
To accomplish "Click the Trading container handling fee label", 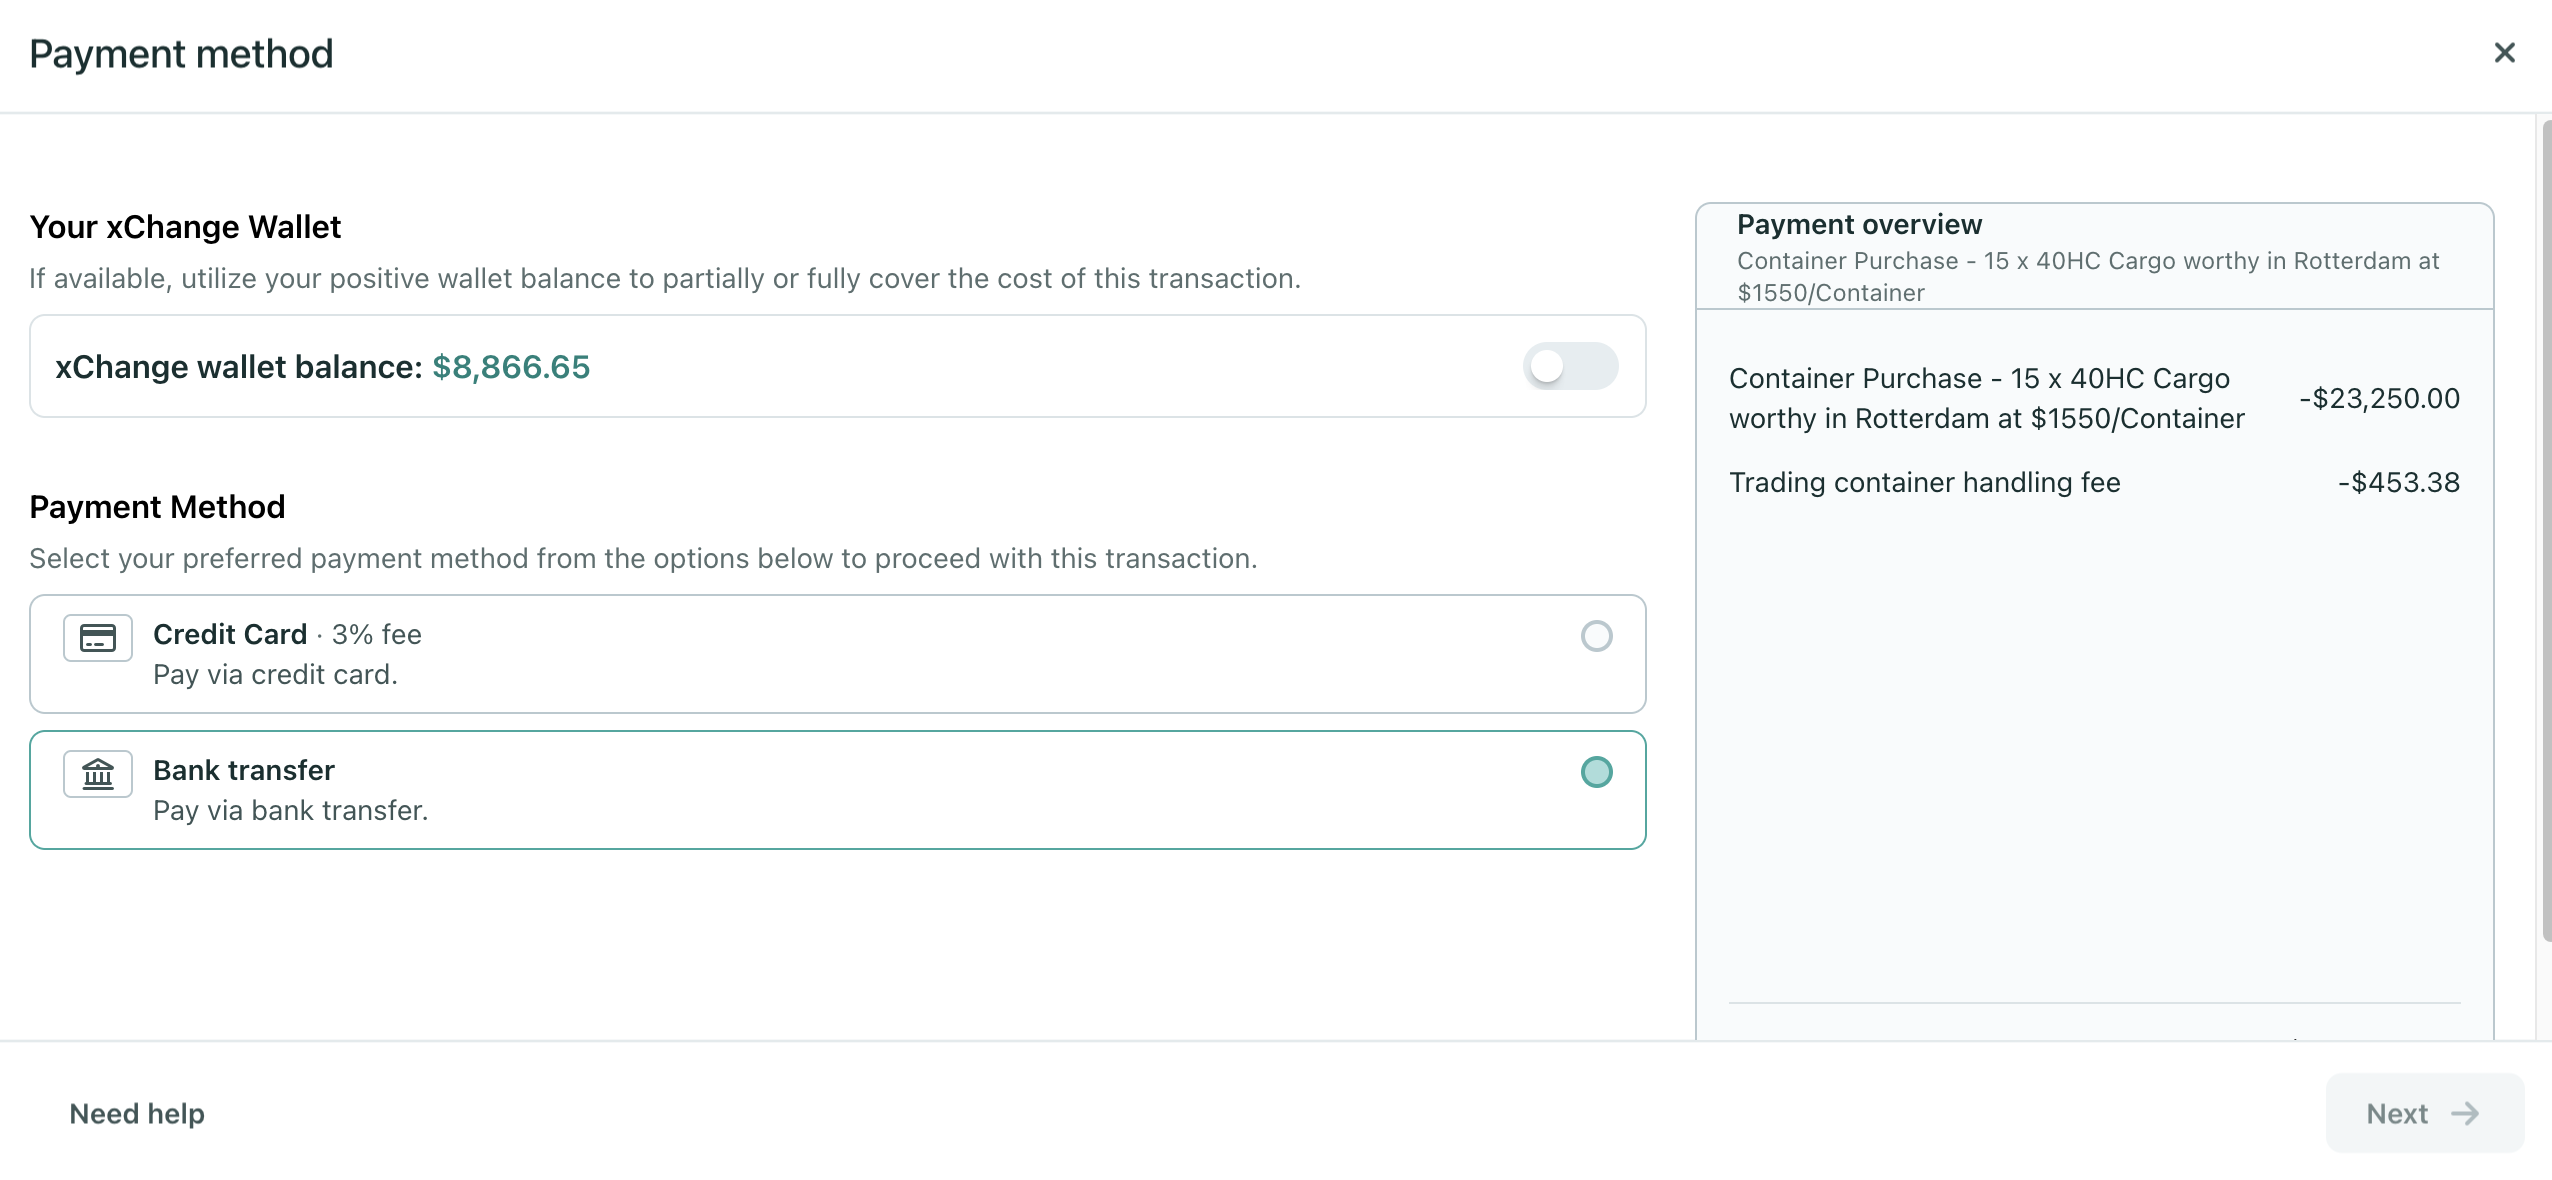I will pos(1924,483).
